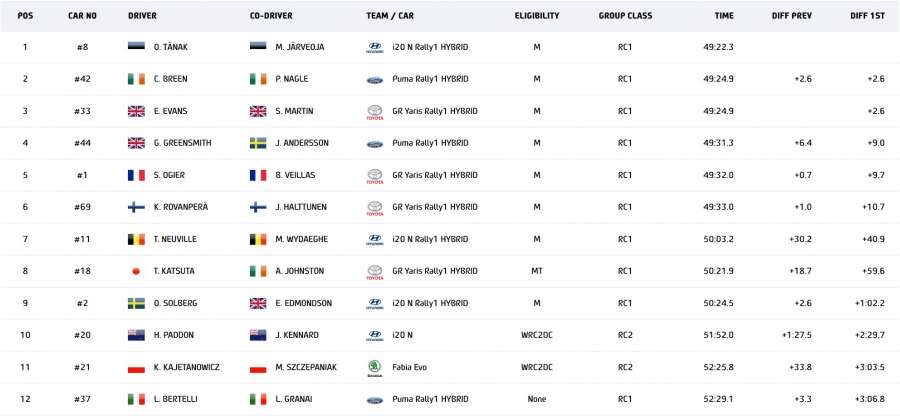Click the Swedish flag beside J. Andersson
The width and height of the screenshot is (900, 416).
258,143
